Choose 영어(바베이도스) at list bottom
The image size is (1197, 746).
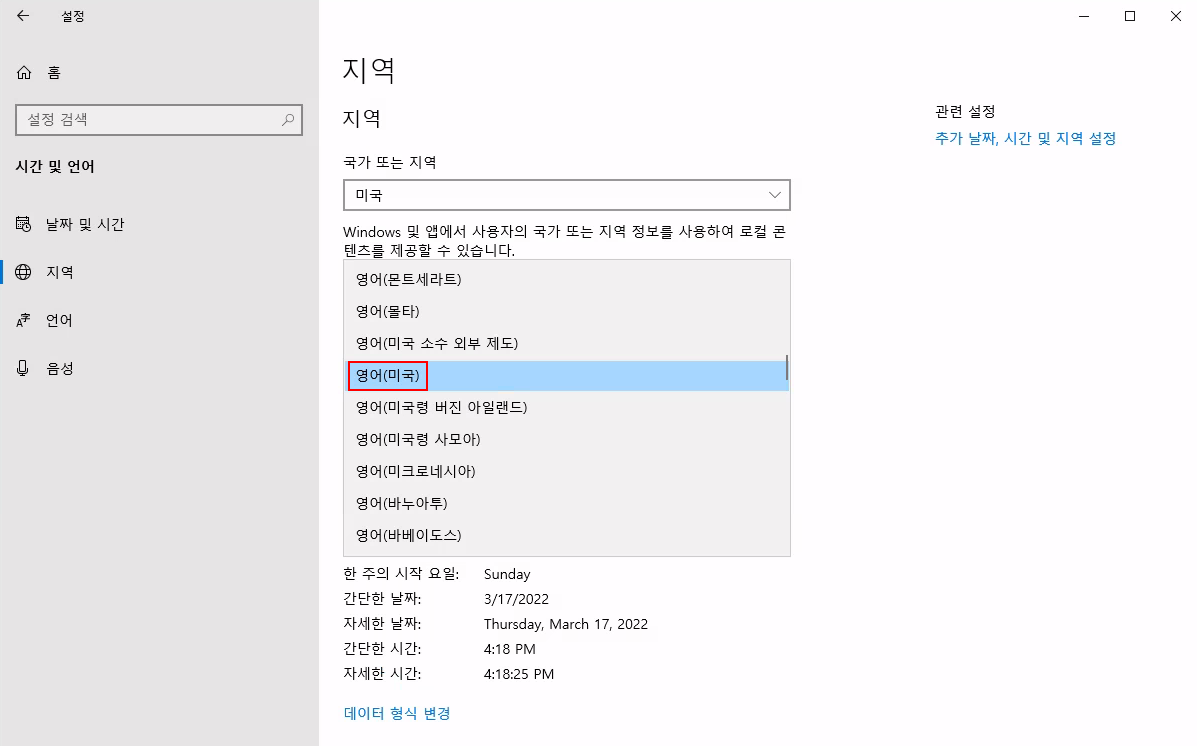pos(403,535)
